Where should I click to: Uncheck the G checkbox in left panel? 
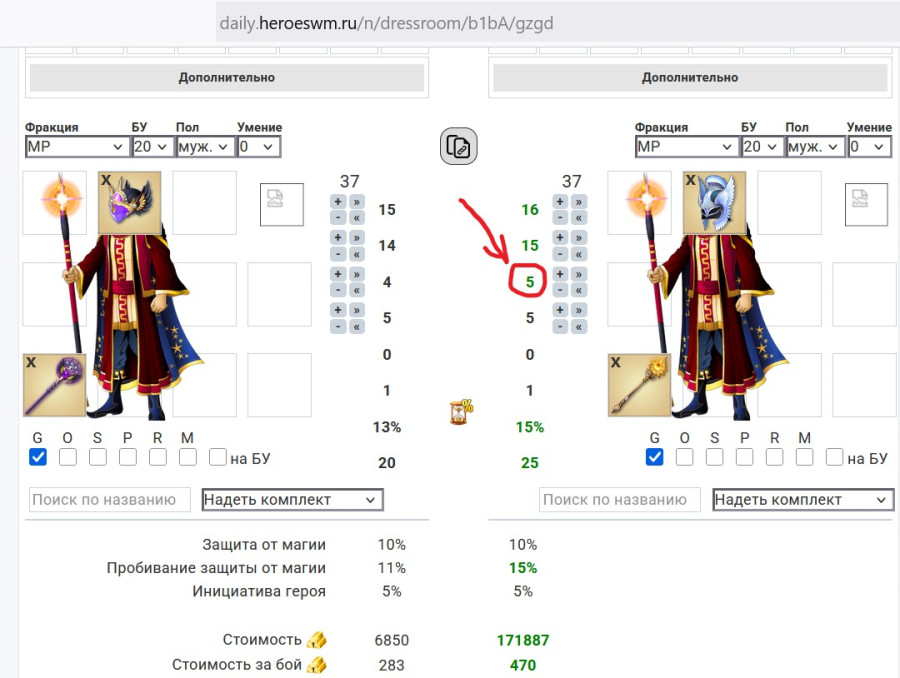coord(38,457)
